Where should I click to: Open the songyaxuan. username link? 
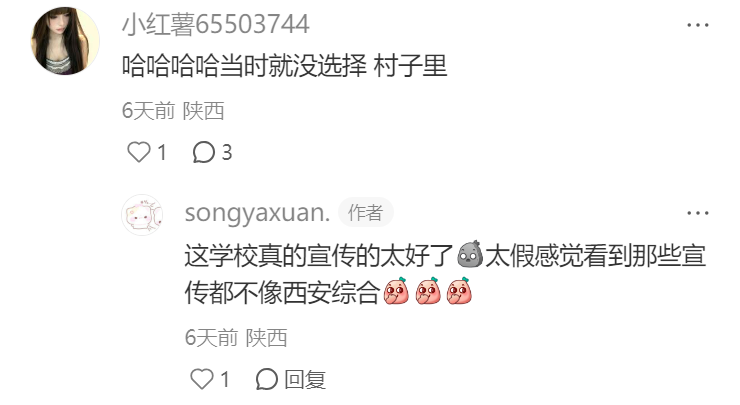[257, 213]
